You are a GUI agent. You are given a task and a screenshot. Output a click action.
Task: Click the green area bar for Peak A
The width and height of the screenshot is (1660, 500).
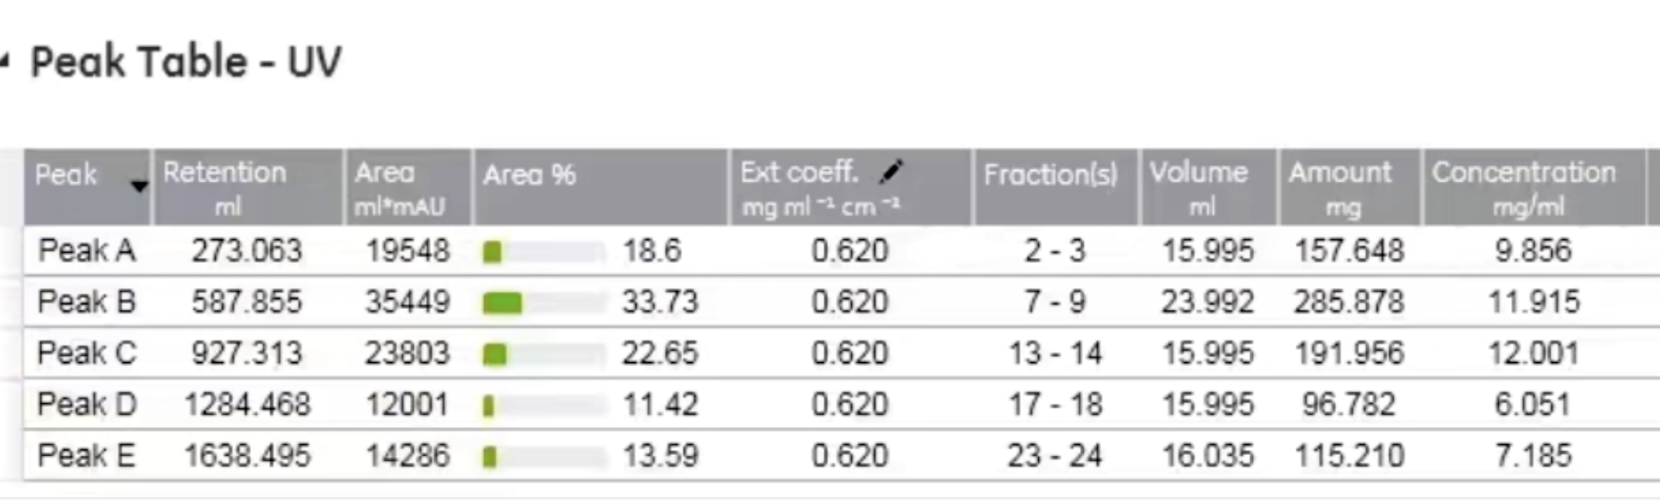tap(492, 251)
